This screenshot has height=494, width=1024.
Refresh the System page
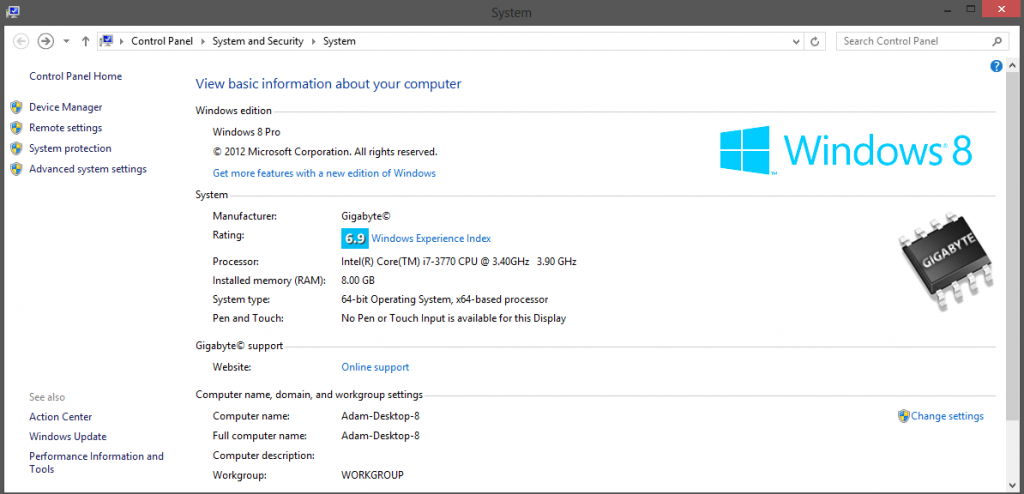[x=814, y=41]
